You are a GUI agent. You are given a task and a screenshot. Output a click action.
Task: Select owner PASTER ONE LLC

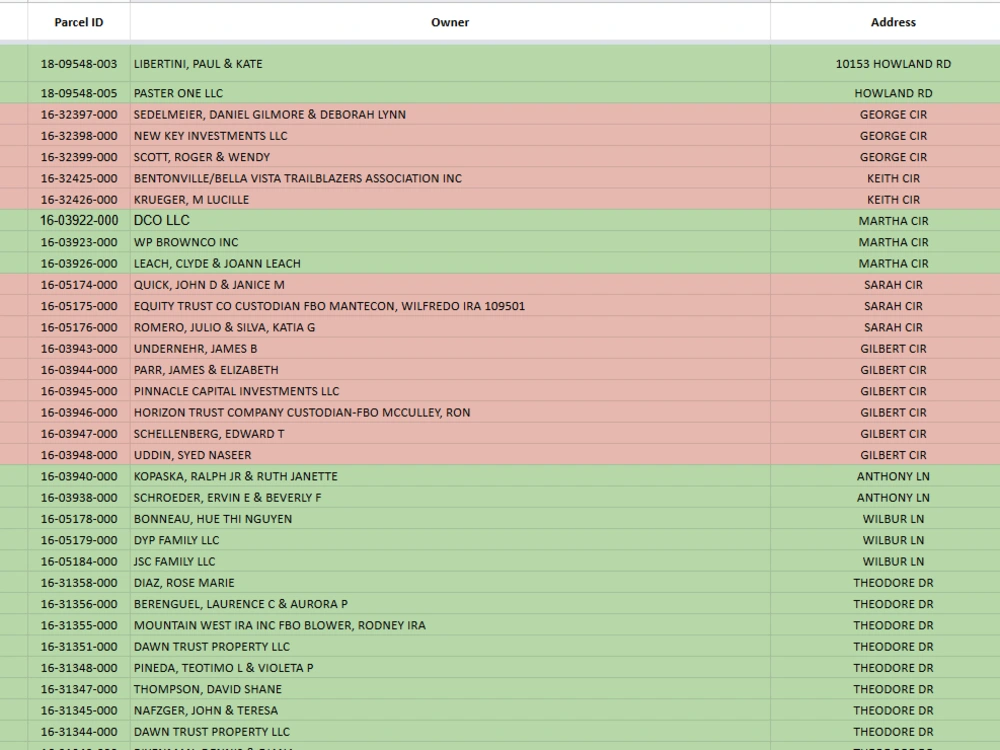coord(450,93)
